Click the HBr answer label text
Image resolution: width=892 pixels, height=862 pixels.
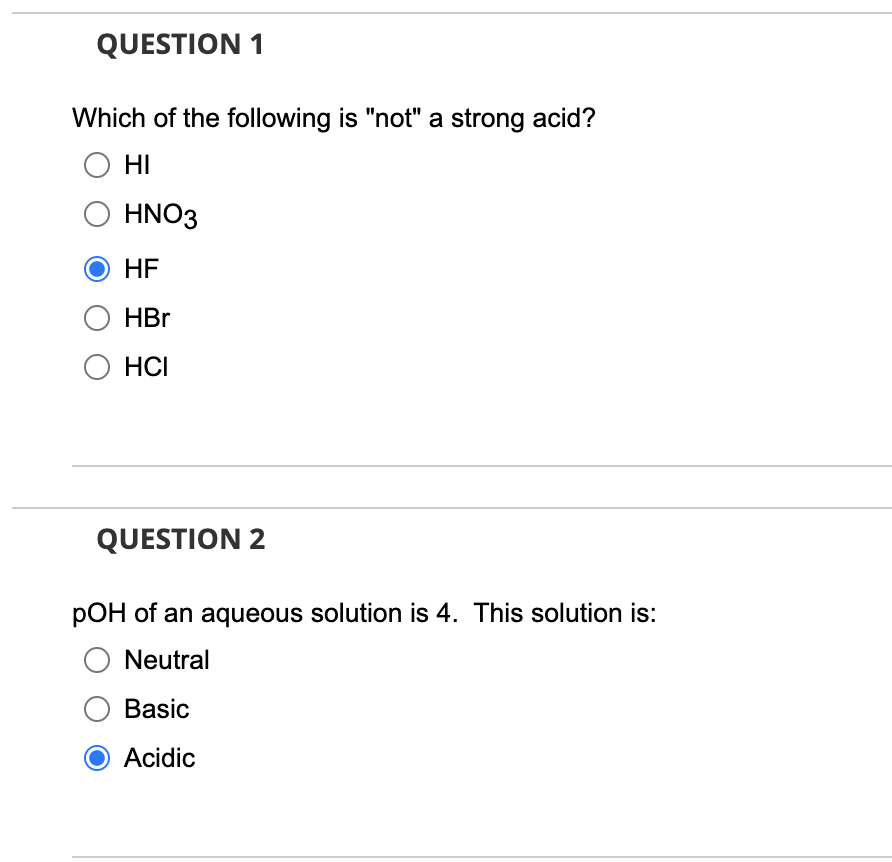click(x=146, y=318)
